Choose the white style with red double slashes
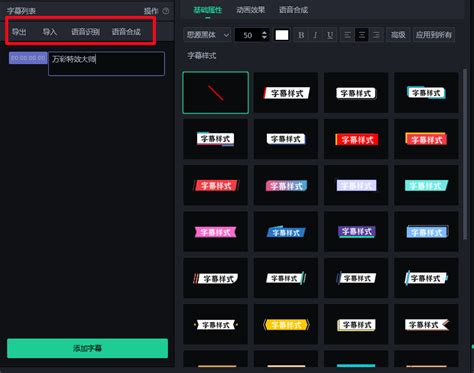Screen dimensions: 474x373 pyautogui.click(x=216, y=278)
